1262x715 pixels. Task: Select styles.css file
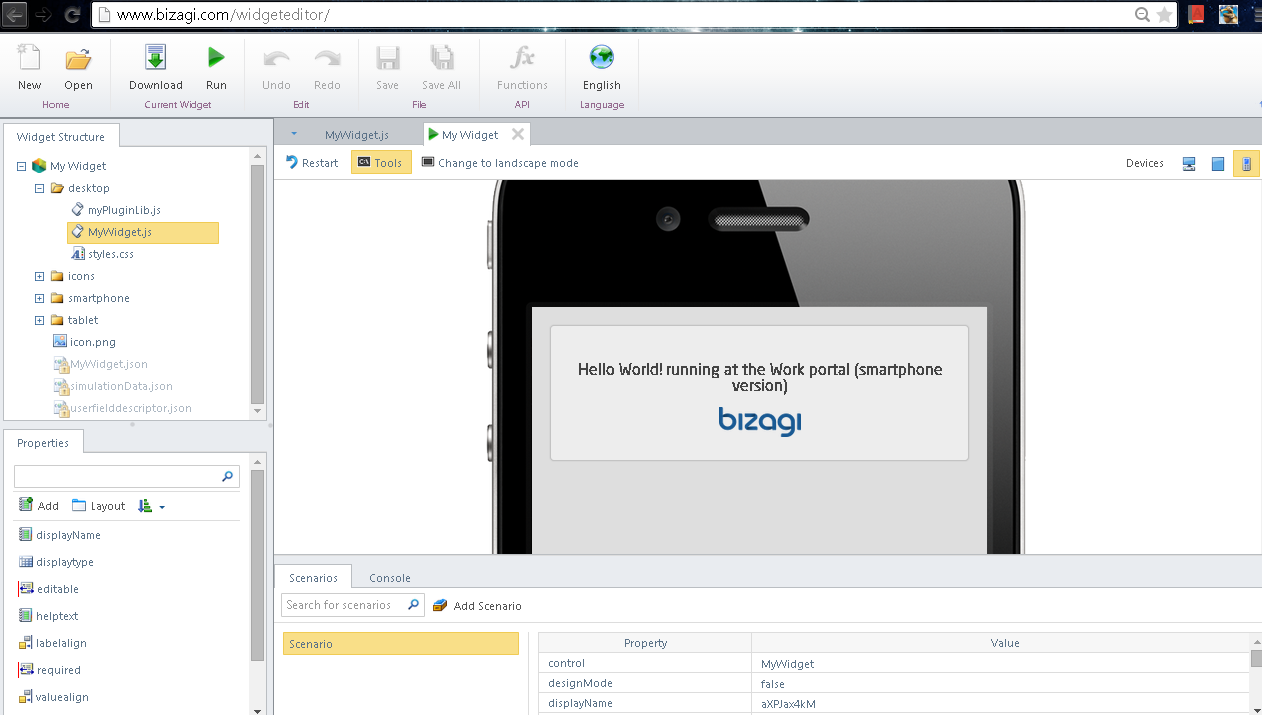pyautogui.click(x=102, y=254)
